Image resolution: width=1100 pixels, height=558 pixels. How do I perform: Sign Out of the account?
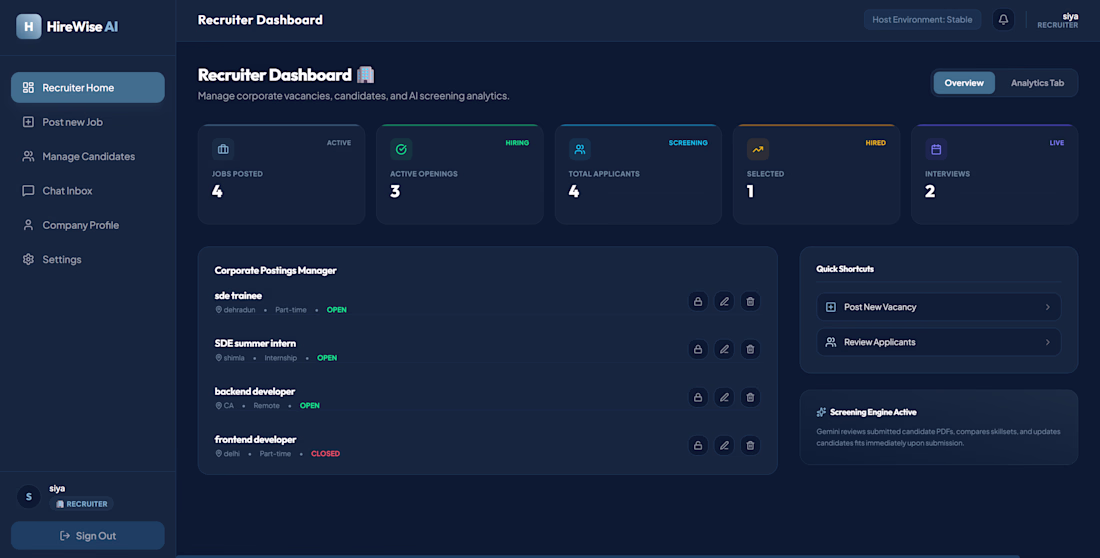tap(88, 536)
